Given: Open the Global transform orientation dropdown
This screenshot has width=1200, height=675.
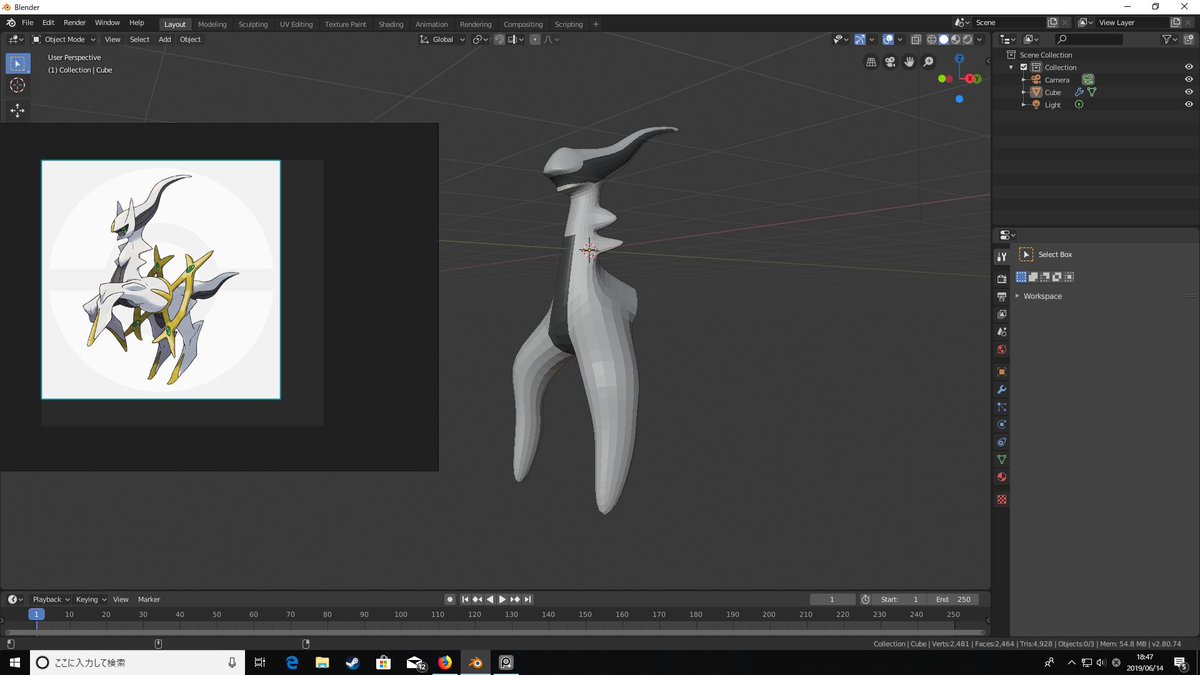Looking at the screenshot, I should [442, 39].
